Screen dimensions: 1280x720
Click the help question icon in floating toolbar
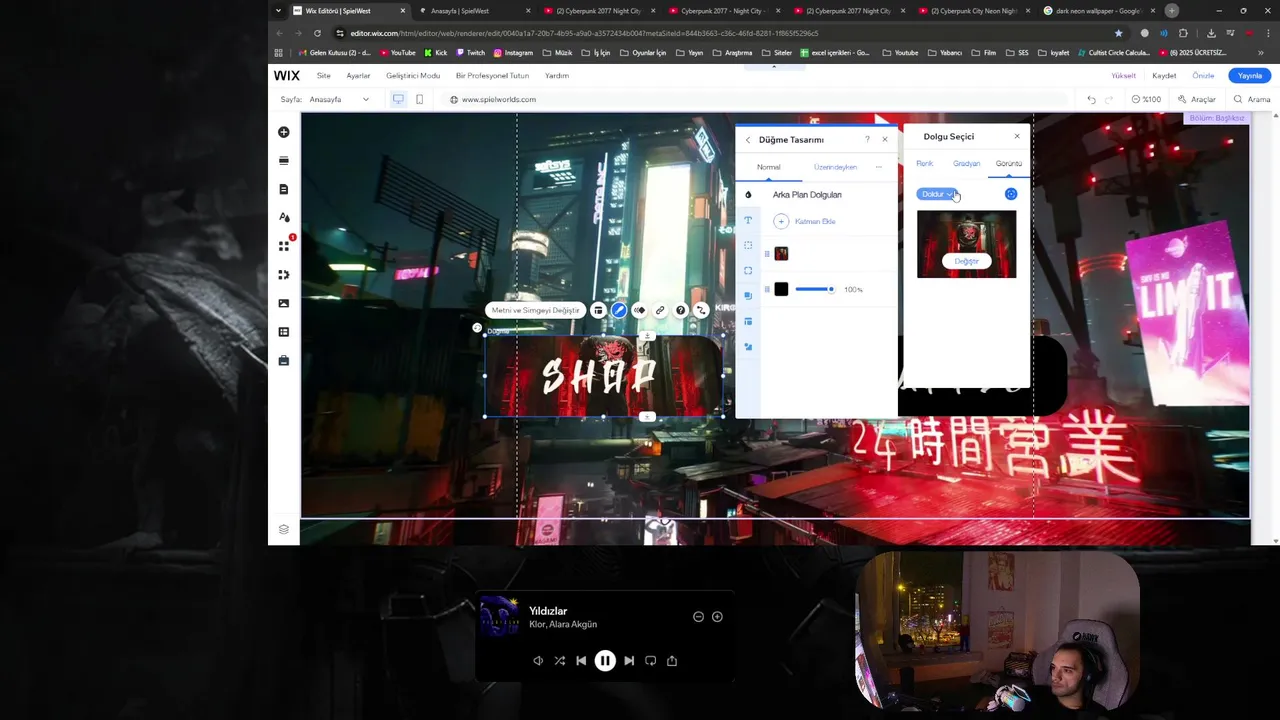pyautogui.click(x=681, y=310)
